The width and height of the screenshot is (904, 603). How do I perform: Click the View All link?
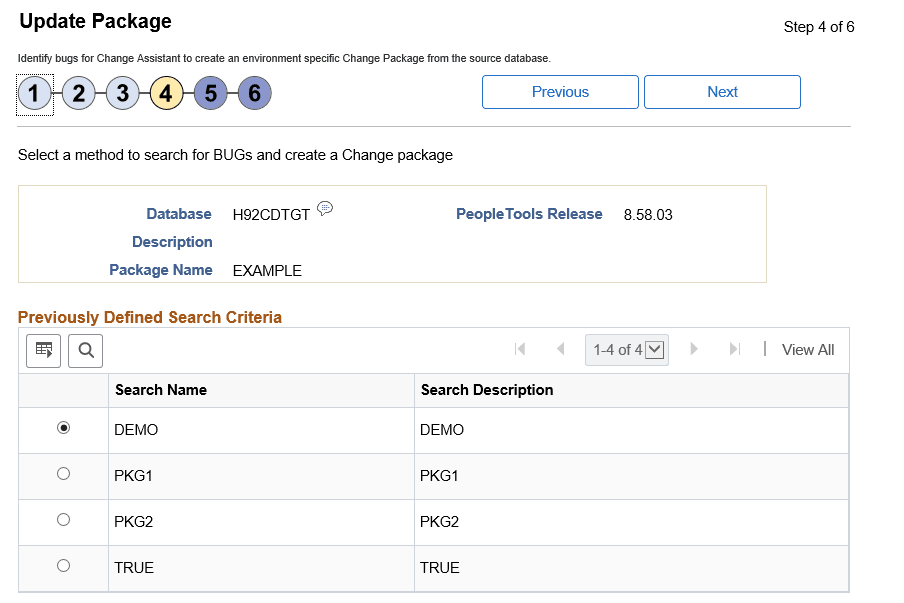point(807,349)
